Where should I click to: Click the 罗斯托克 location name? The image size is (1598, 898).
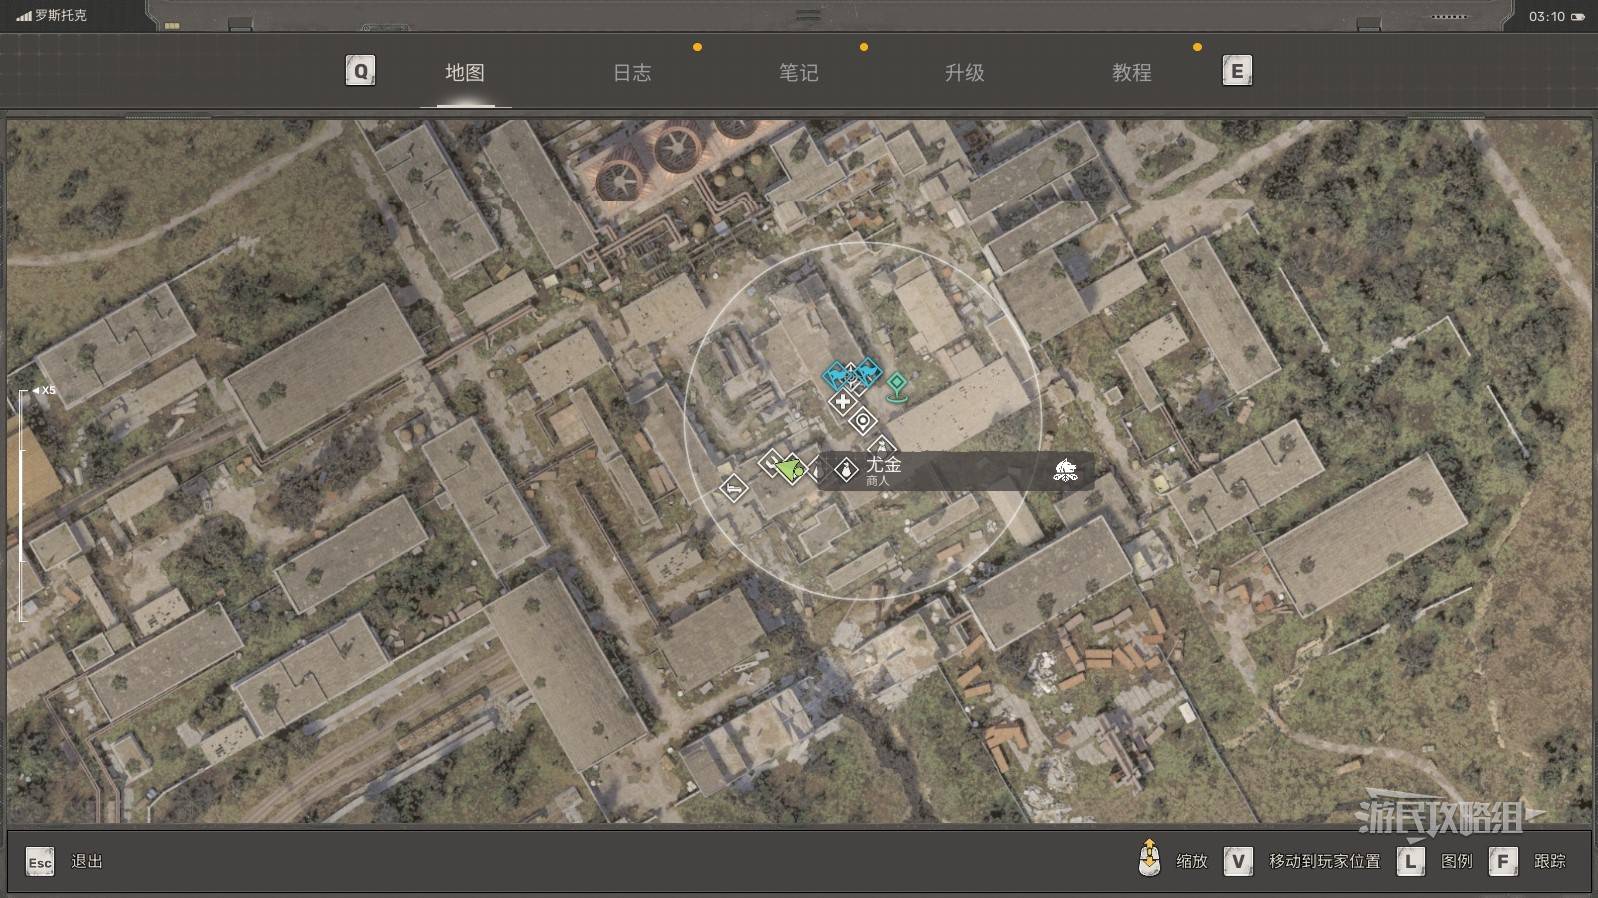point(61,16)
